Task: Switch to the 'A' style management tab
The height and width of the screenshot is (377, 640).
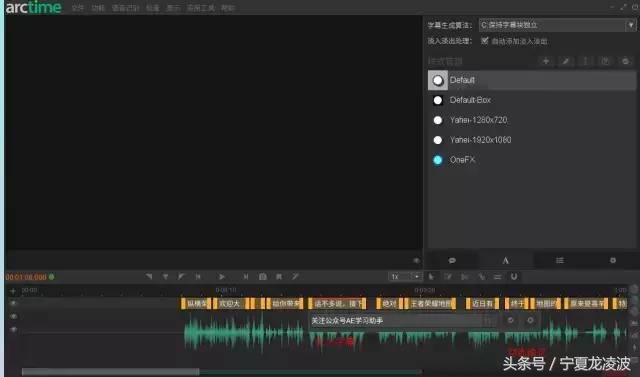Action: 505,260
